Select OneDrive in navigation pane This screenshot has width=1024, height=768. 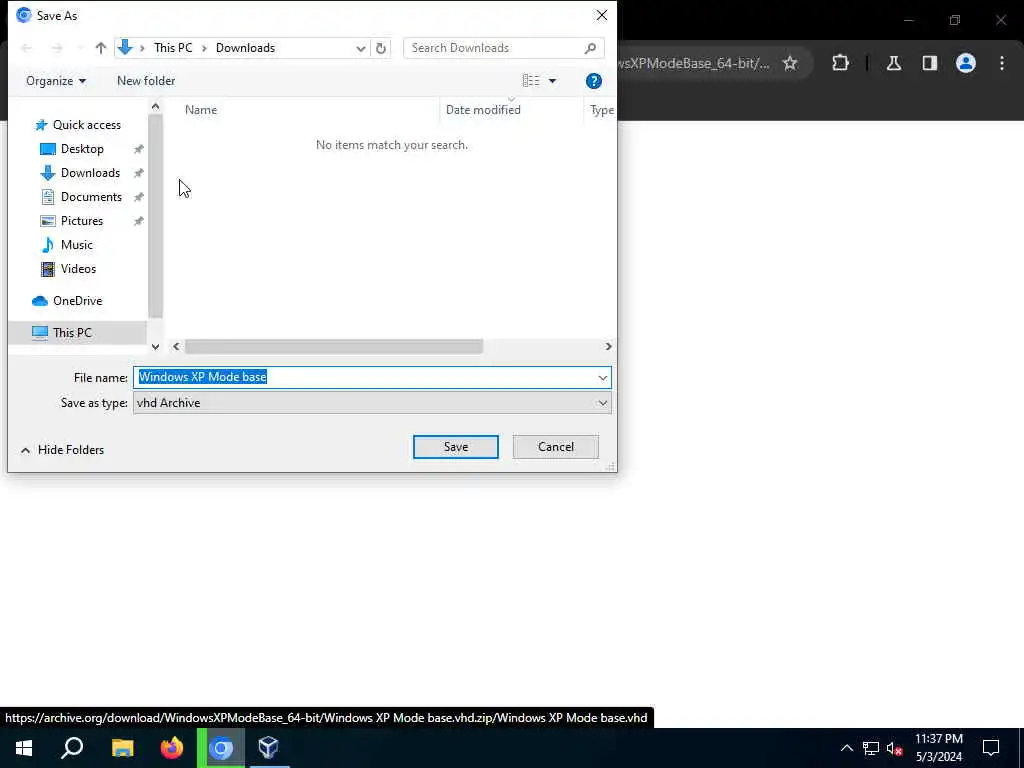[77, 301]
